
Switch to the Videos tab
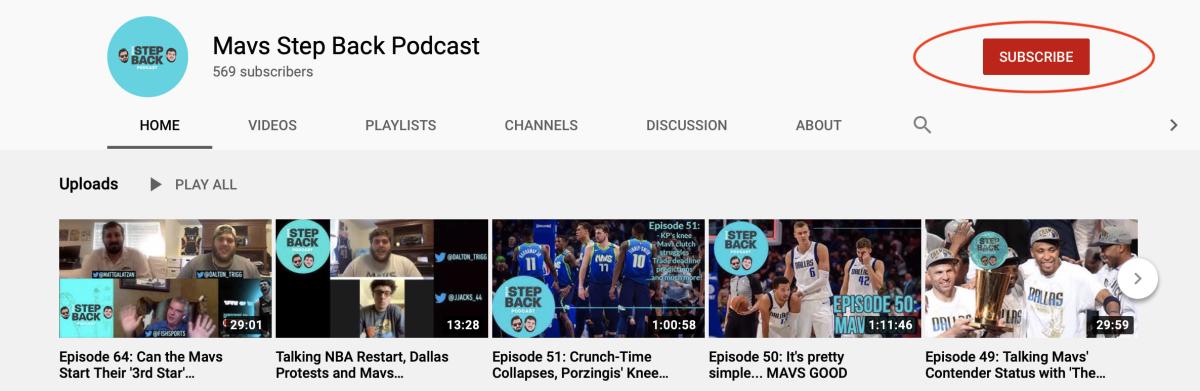pos(273,125)
